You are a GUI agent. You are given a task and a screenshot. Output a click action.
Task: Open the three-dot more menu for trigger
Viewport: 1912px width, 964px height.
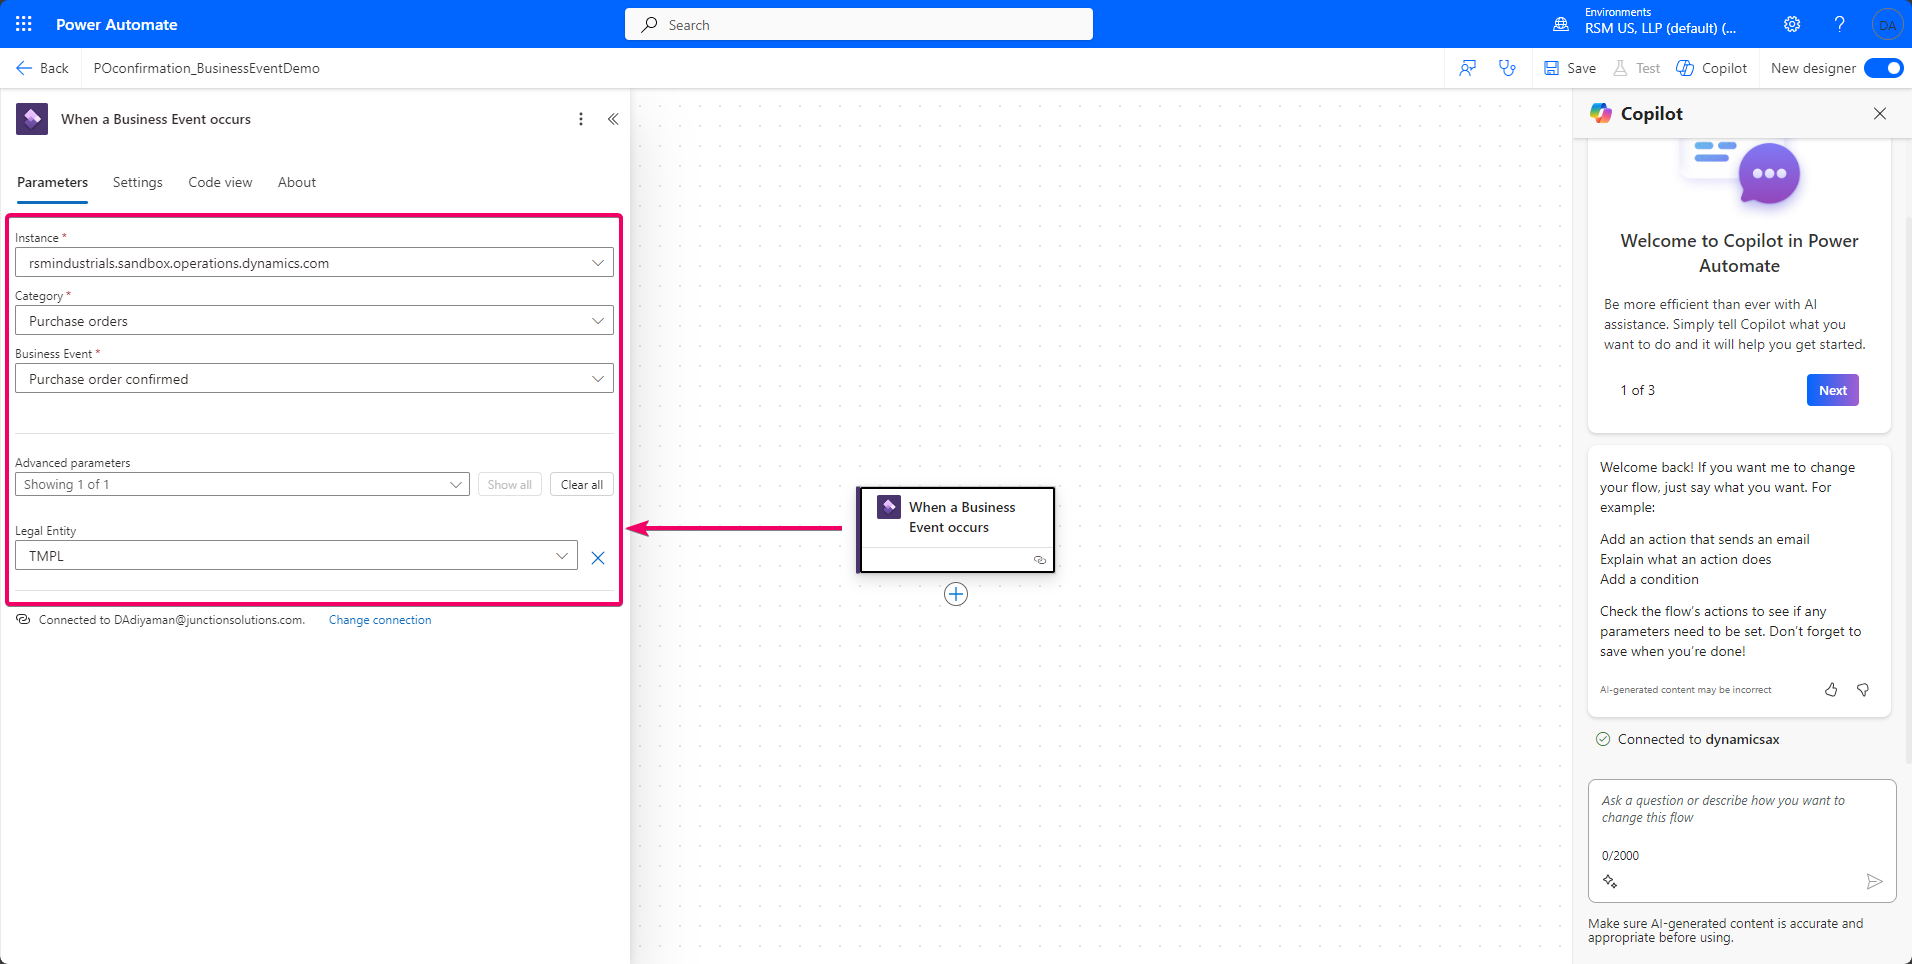click(581, 119)
